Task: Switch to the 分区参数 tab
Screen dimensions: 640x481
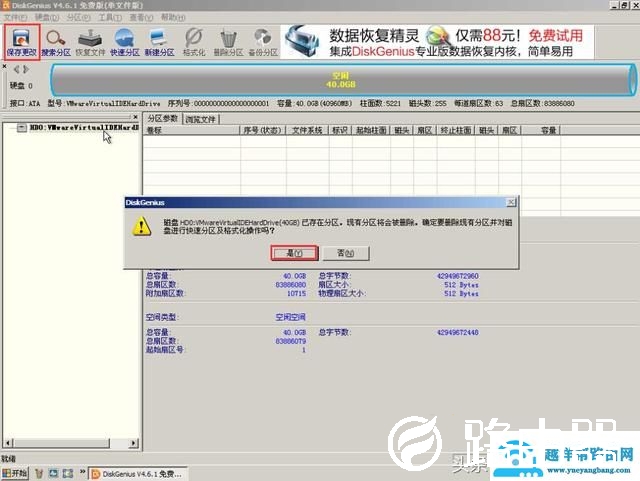Action: click(x=162, y=118)
